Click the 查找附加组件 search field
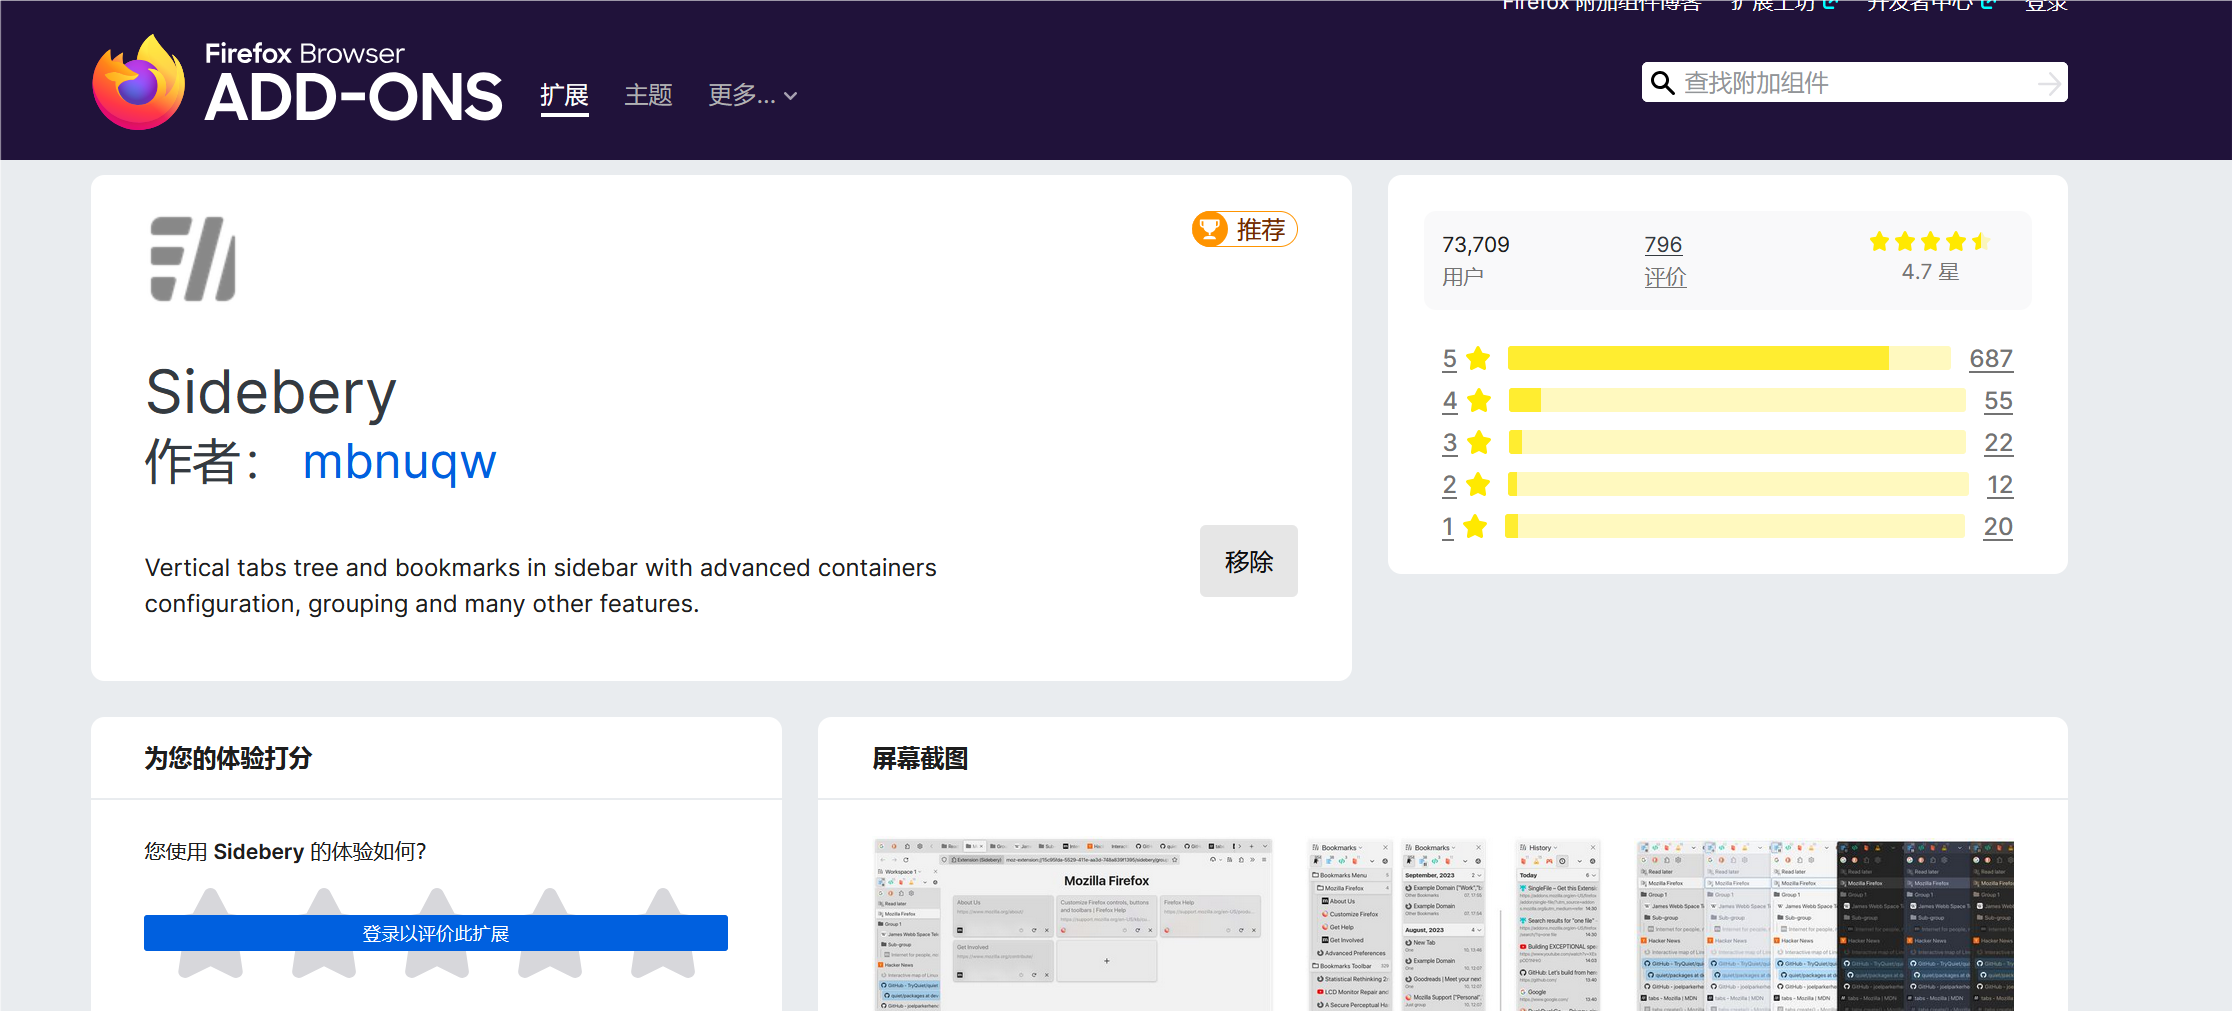This screenshot has height=1011, width=2232. pos(1855,83)
